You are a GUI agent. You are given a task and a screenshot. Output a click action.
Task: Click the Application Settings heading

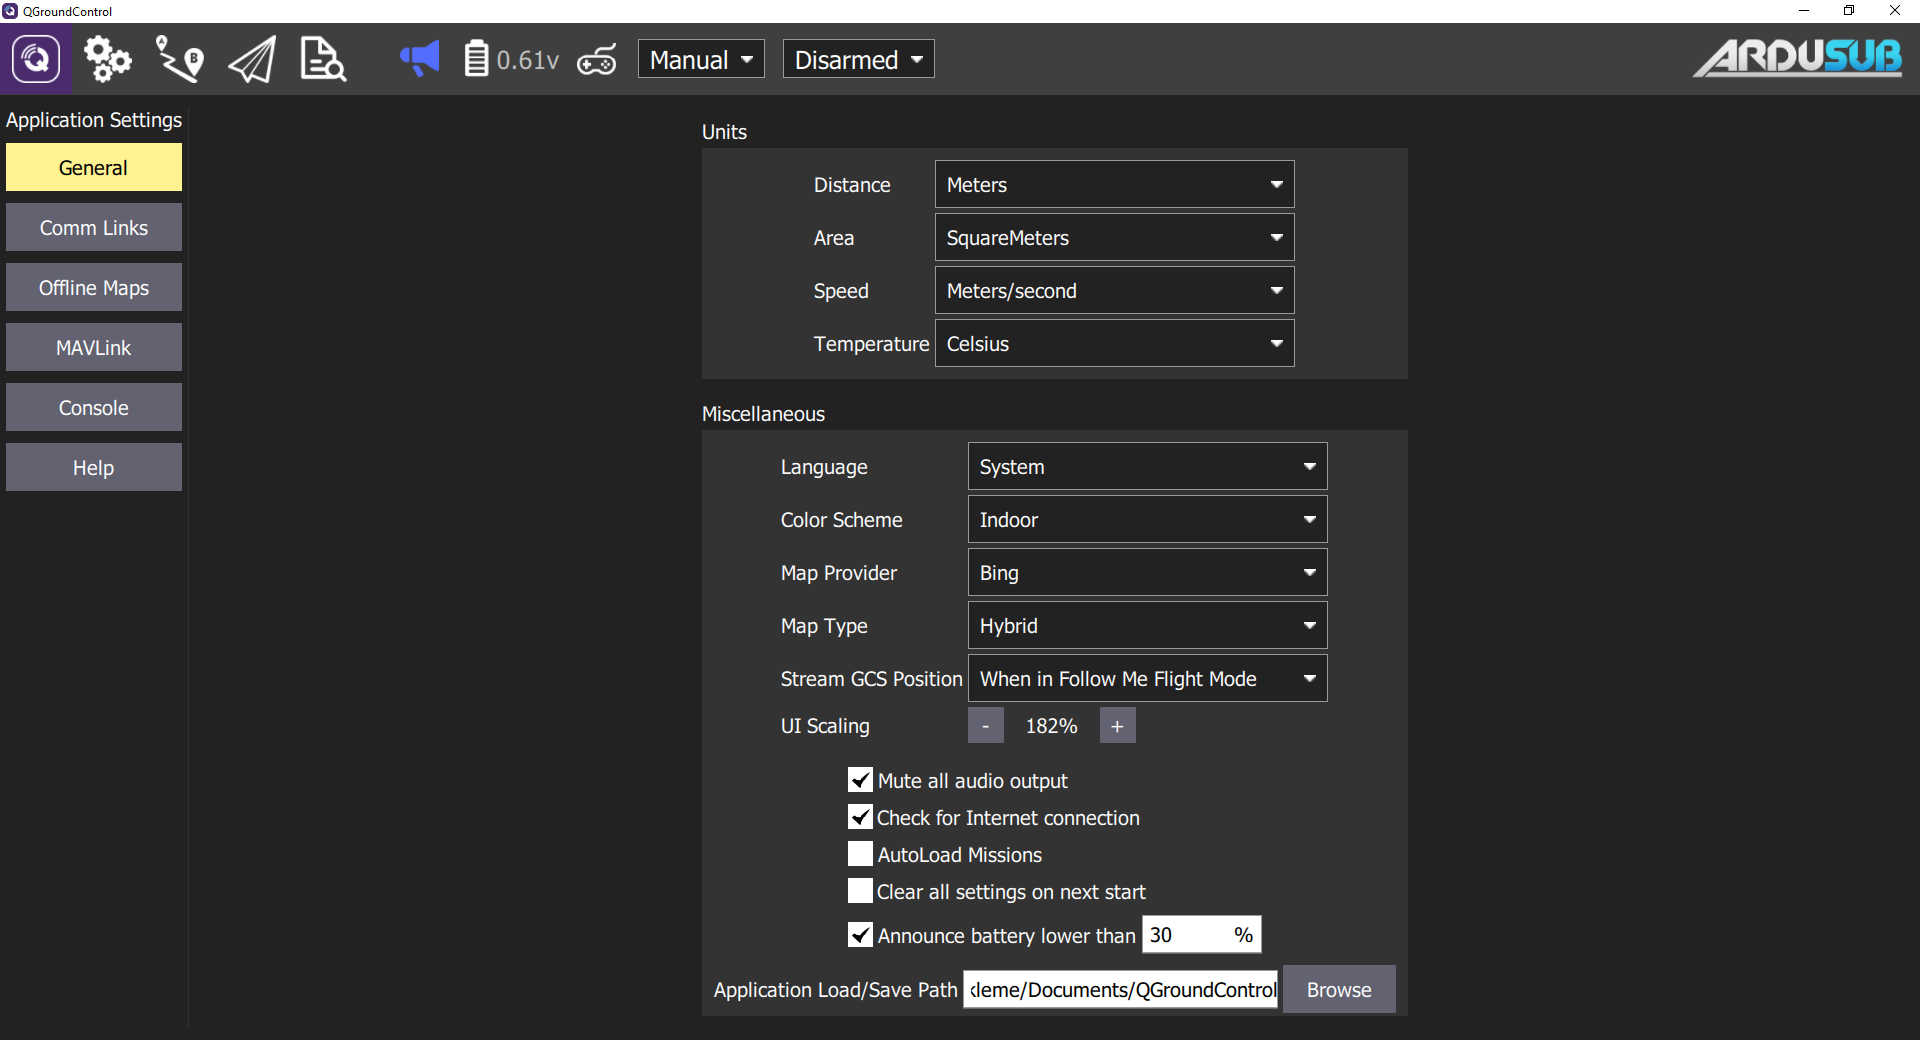[94, 120]
